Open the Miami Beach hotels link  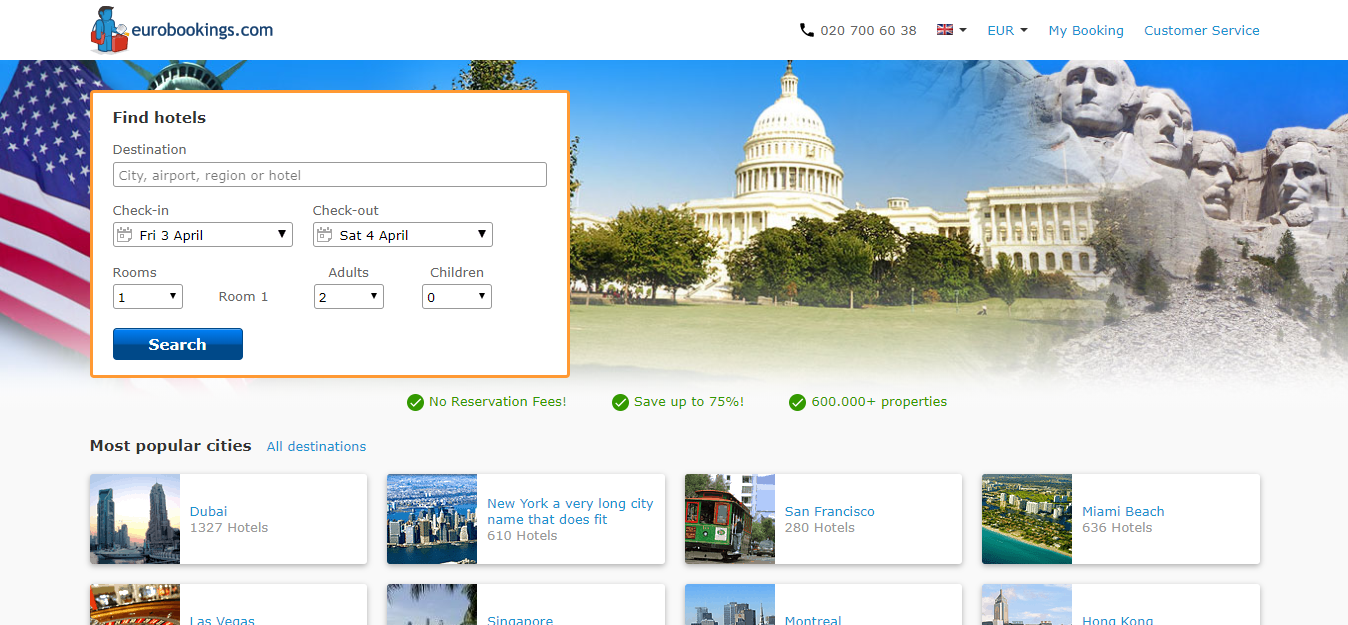[1123, 511]
